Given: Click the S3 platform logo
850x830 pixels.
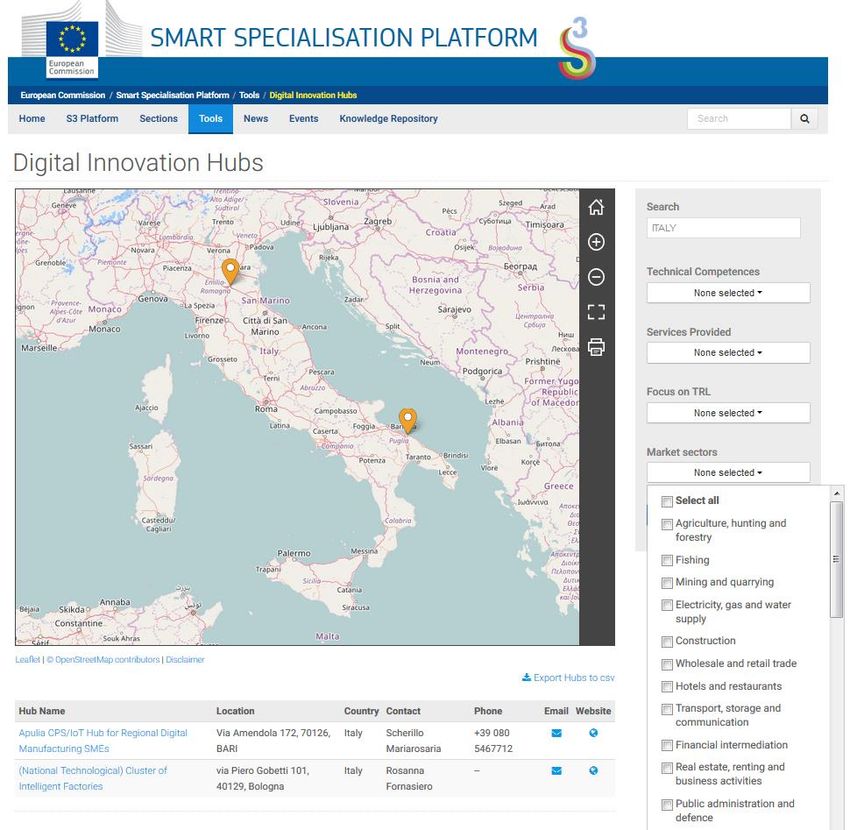Looking at the screenshot, I should point(577,48).
